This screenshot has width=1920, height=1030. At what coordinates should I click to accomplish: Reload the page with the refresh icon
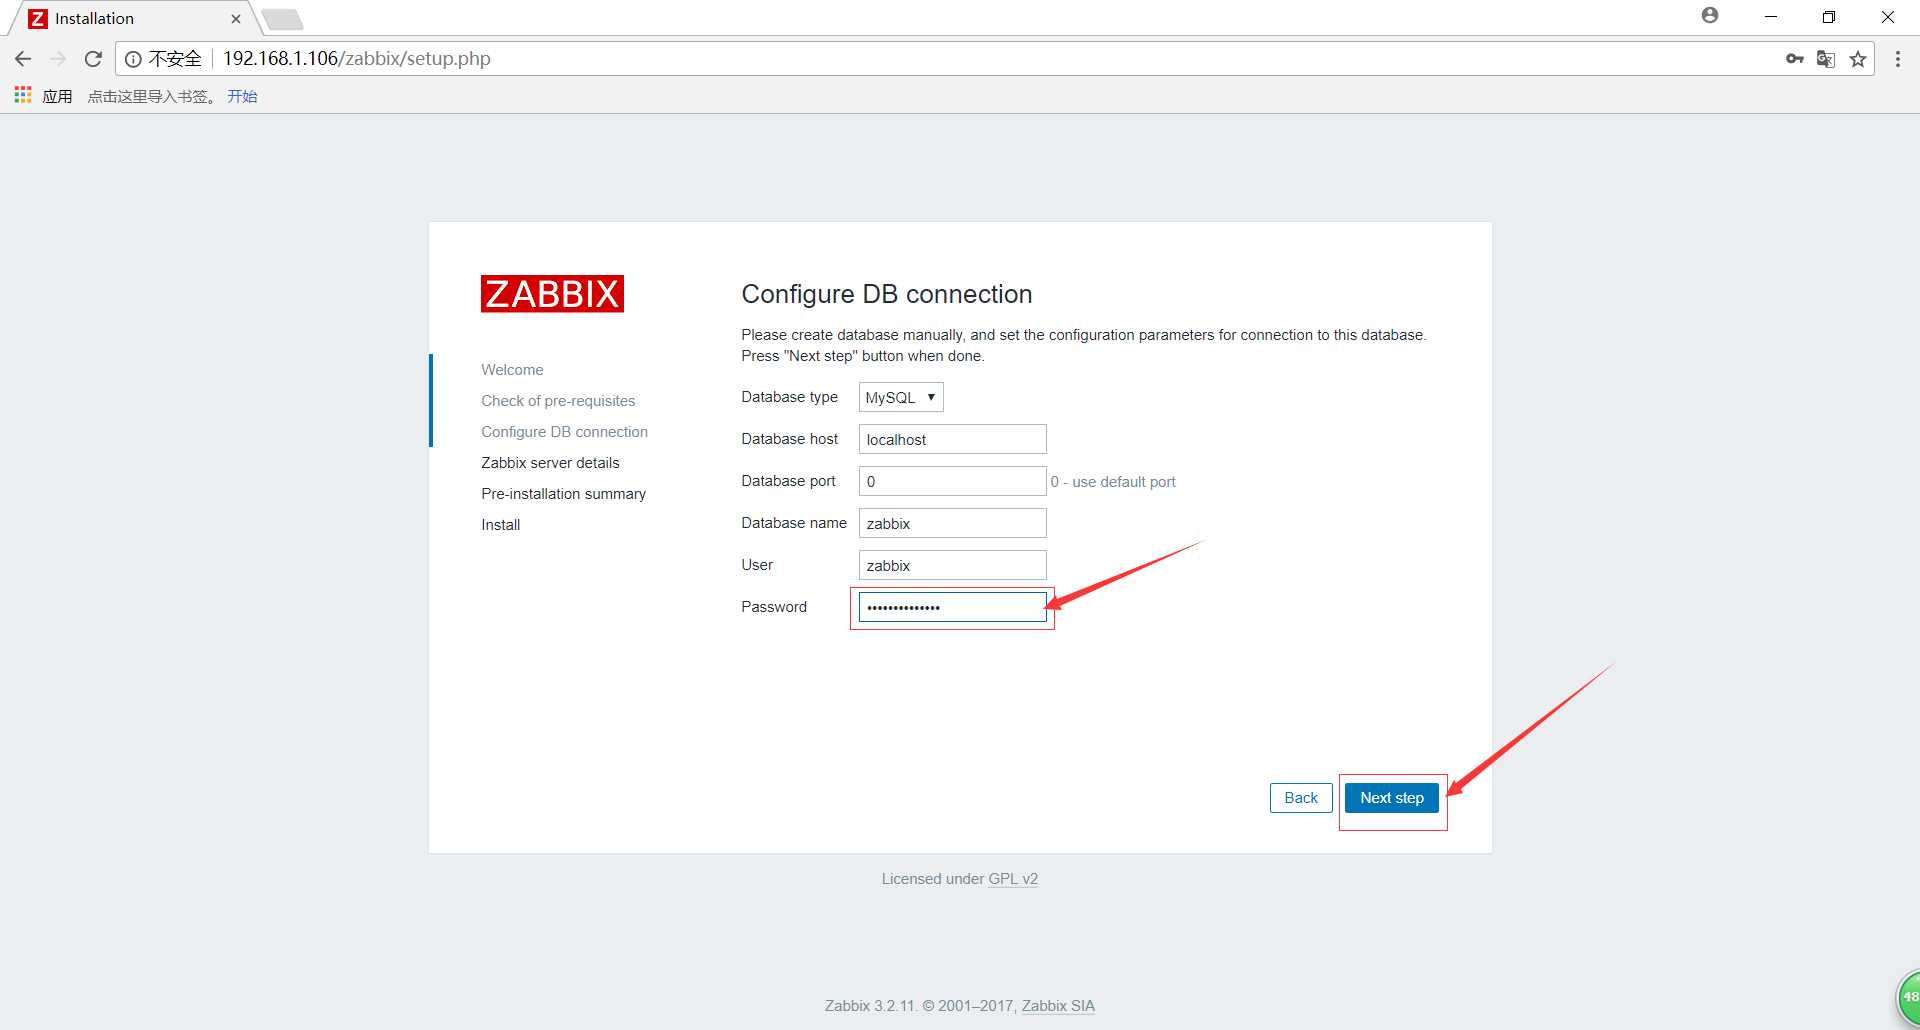93,59
